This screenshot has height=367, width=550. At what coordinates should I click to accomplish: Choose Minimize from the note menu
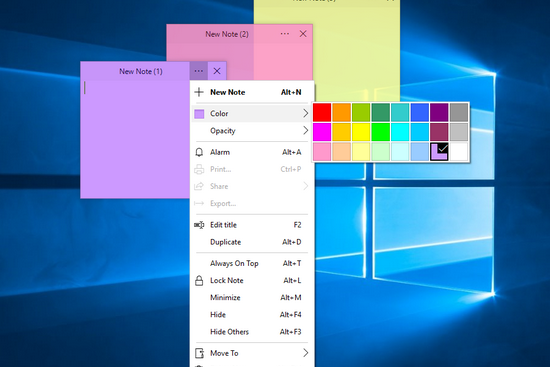click(x=251, y=298)
